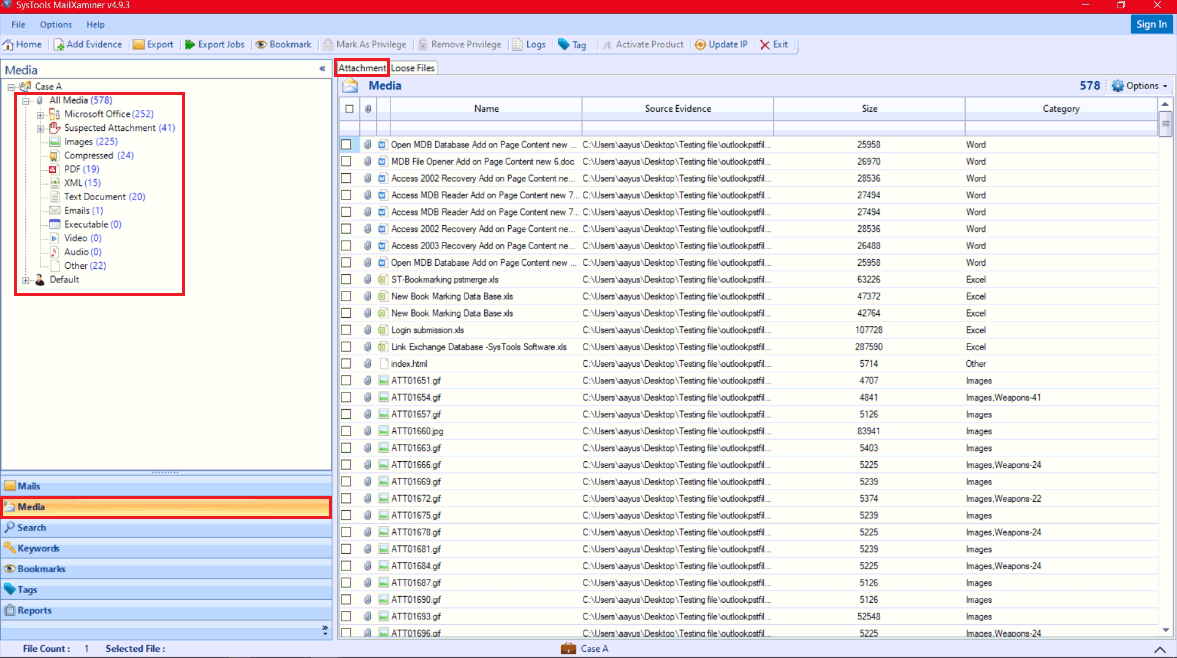
Task: Toggle the select-all header checkbox
Action: click(x=349, y=109)
